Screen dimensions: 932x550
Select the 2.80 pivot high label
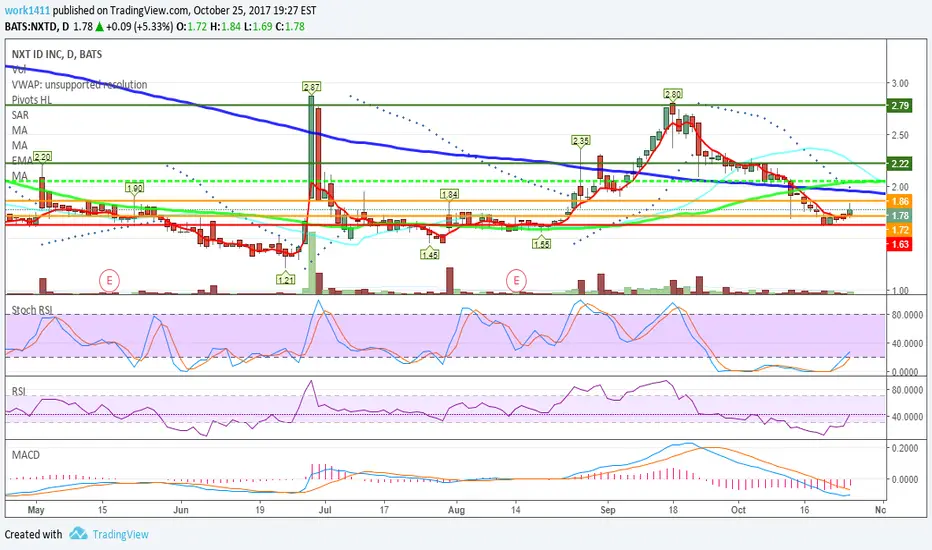[673, 94]
